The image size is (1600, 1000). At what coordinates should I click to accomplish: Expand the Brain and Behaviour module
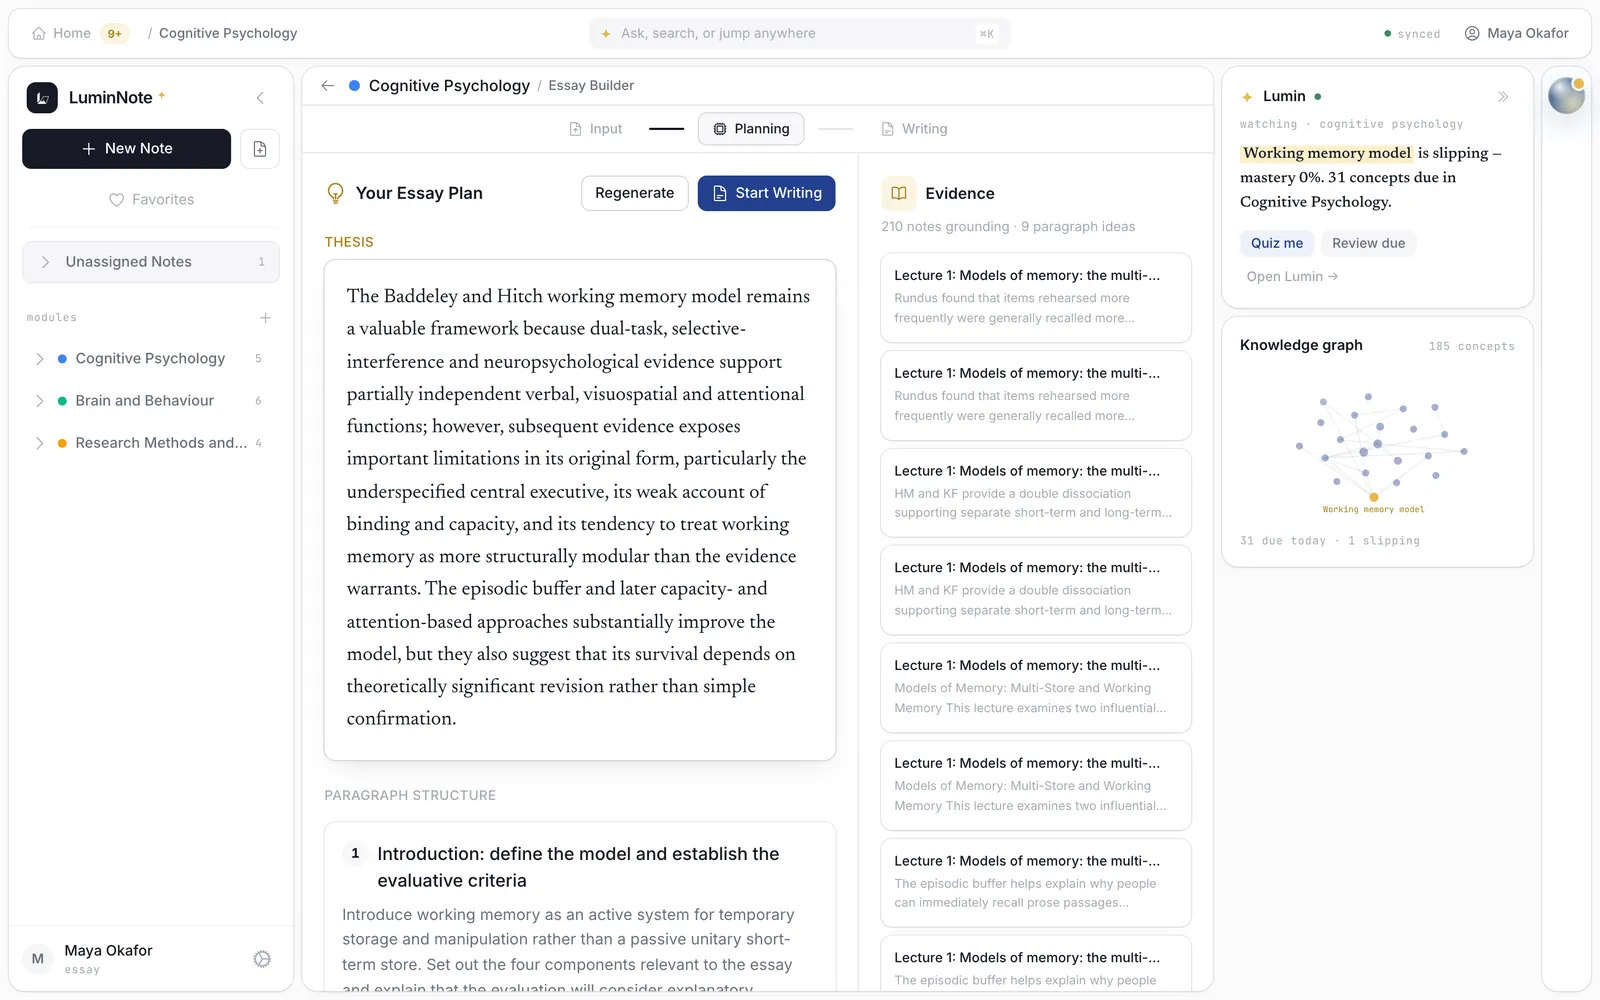click(x=39, y=401)
